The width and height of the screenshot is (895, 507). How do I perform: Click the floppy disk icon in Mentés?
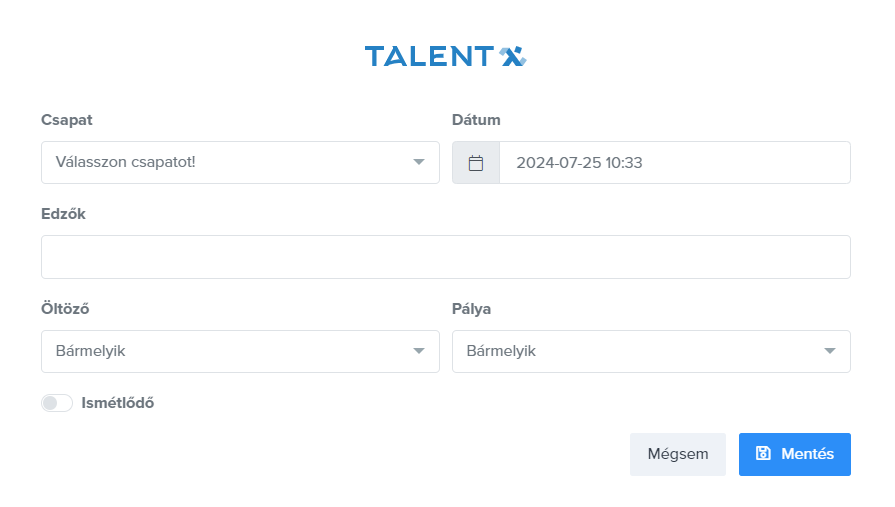pos(763,454)
